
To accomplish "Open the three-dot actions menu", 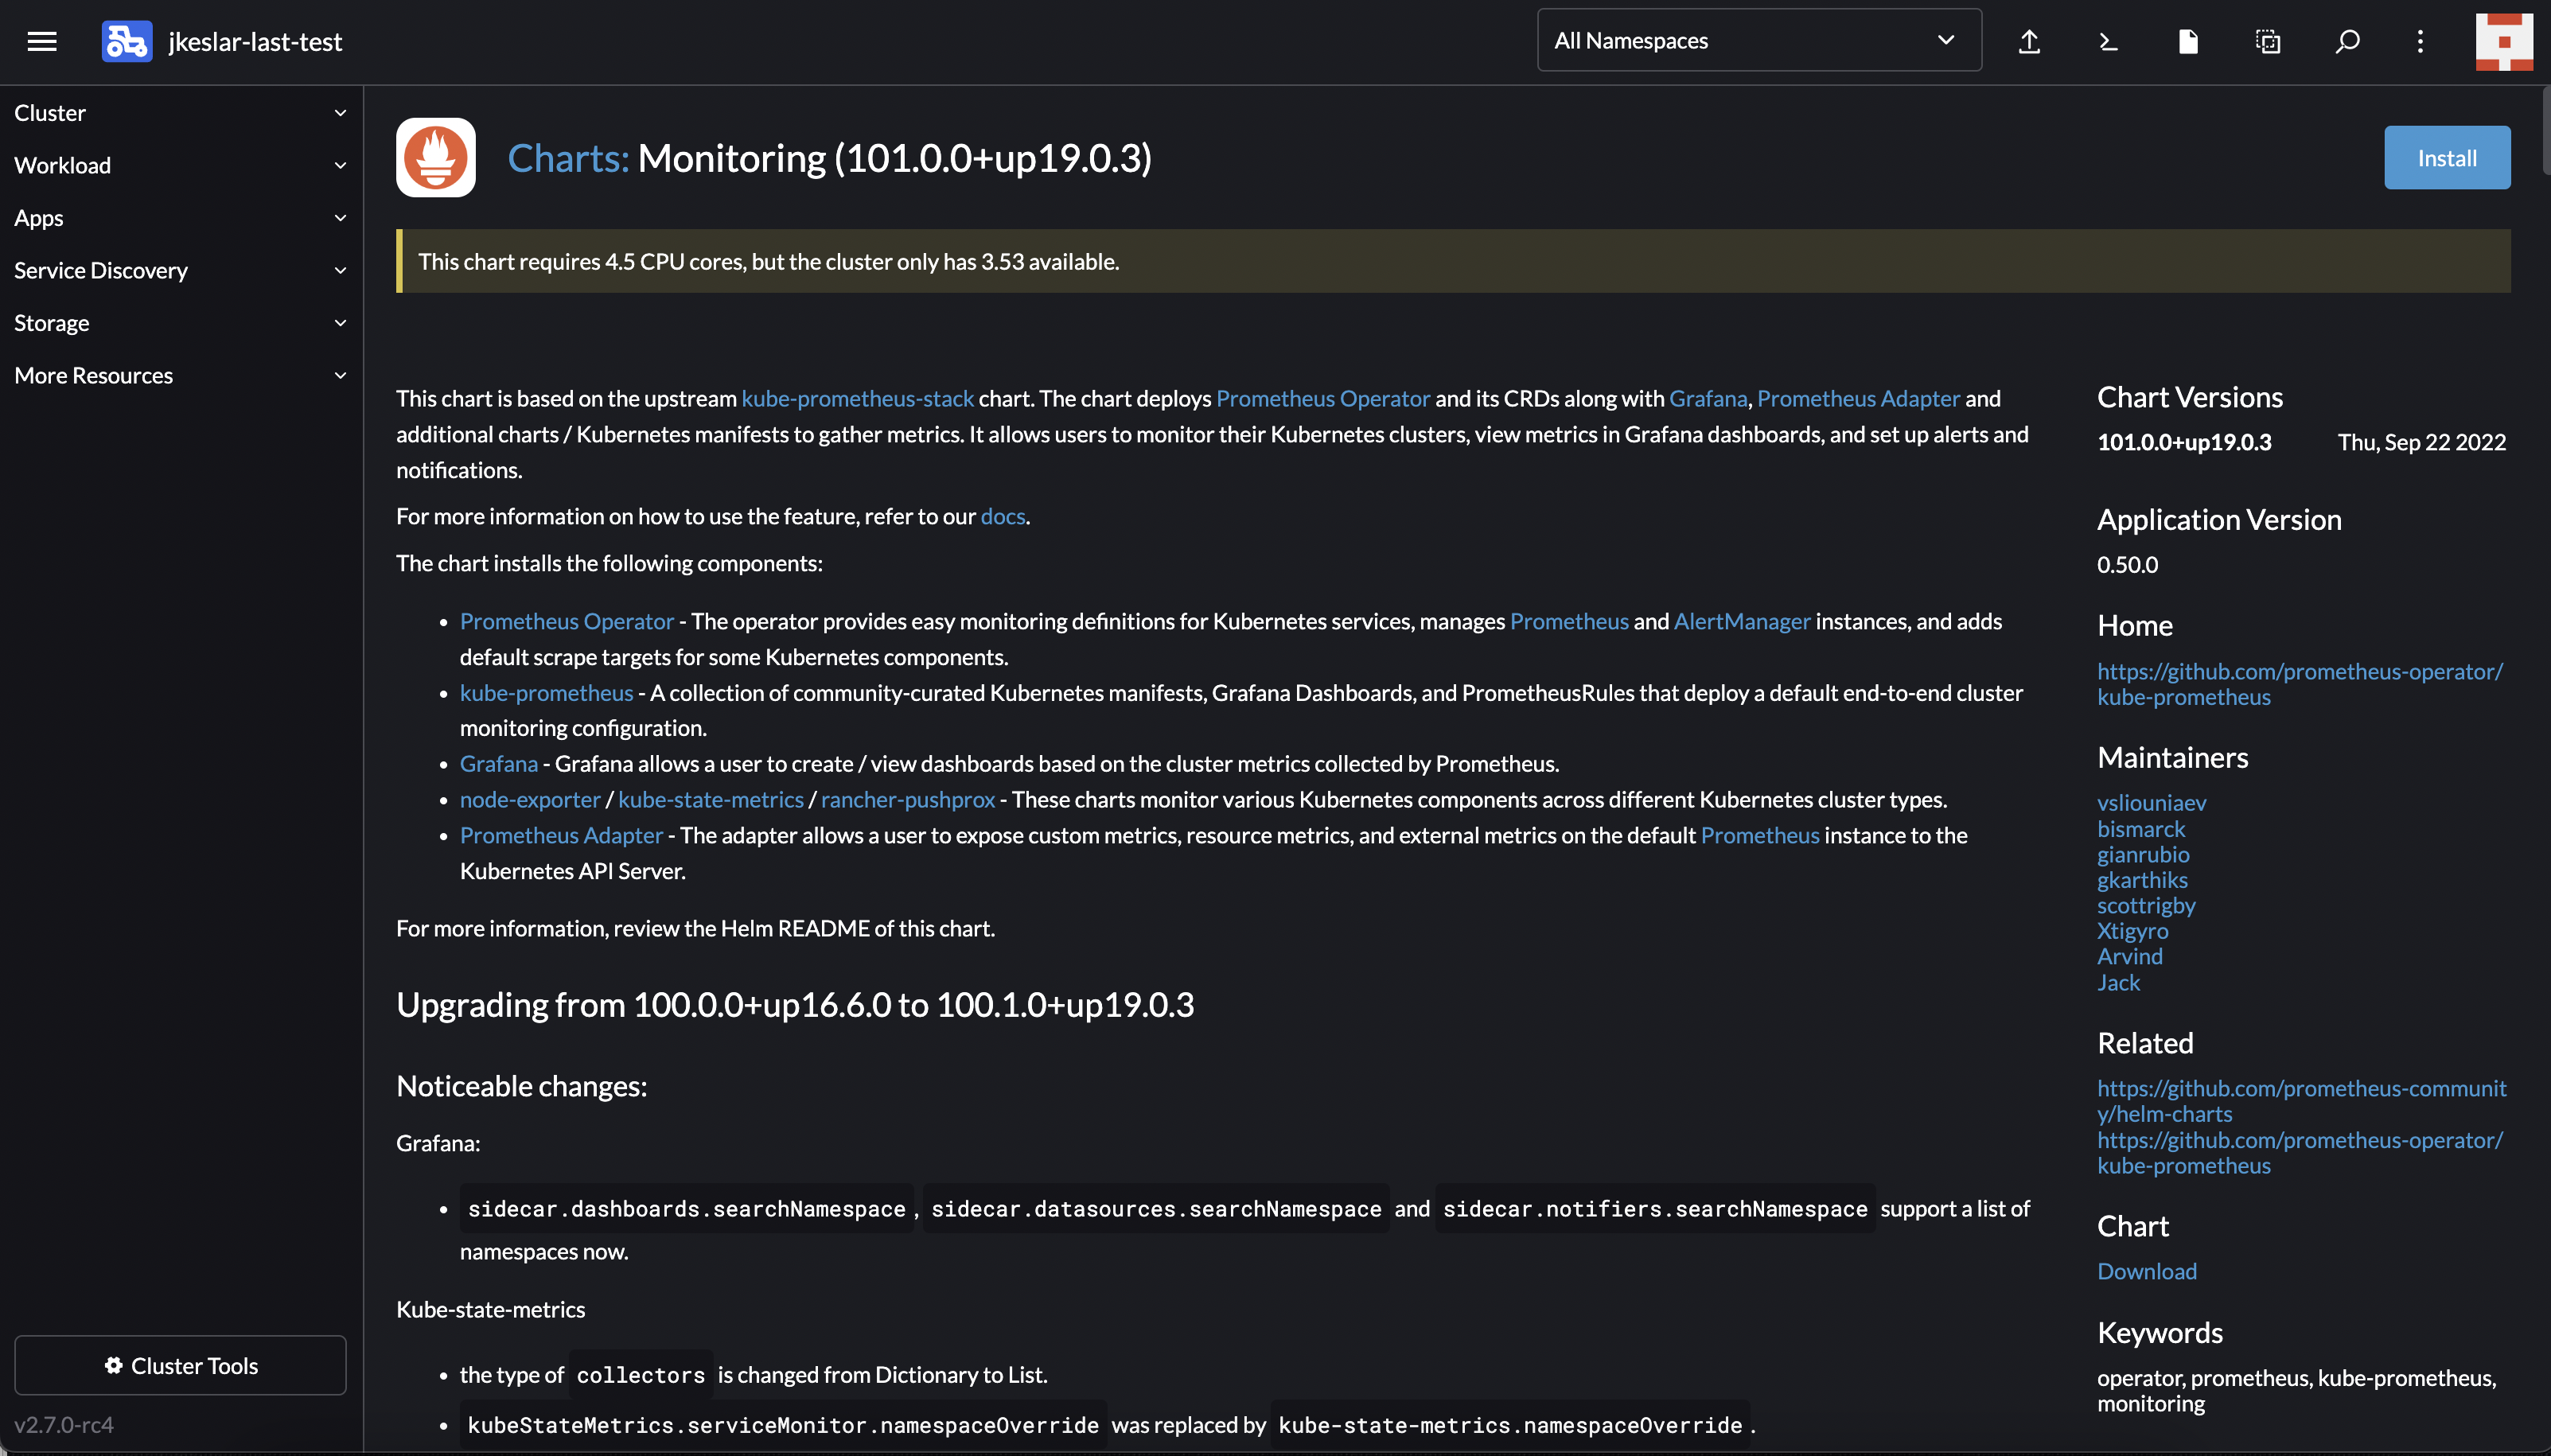I will click(2419, 41).
